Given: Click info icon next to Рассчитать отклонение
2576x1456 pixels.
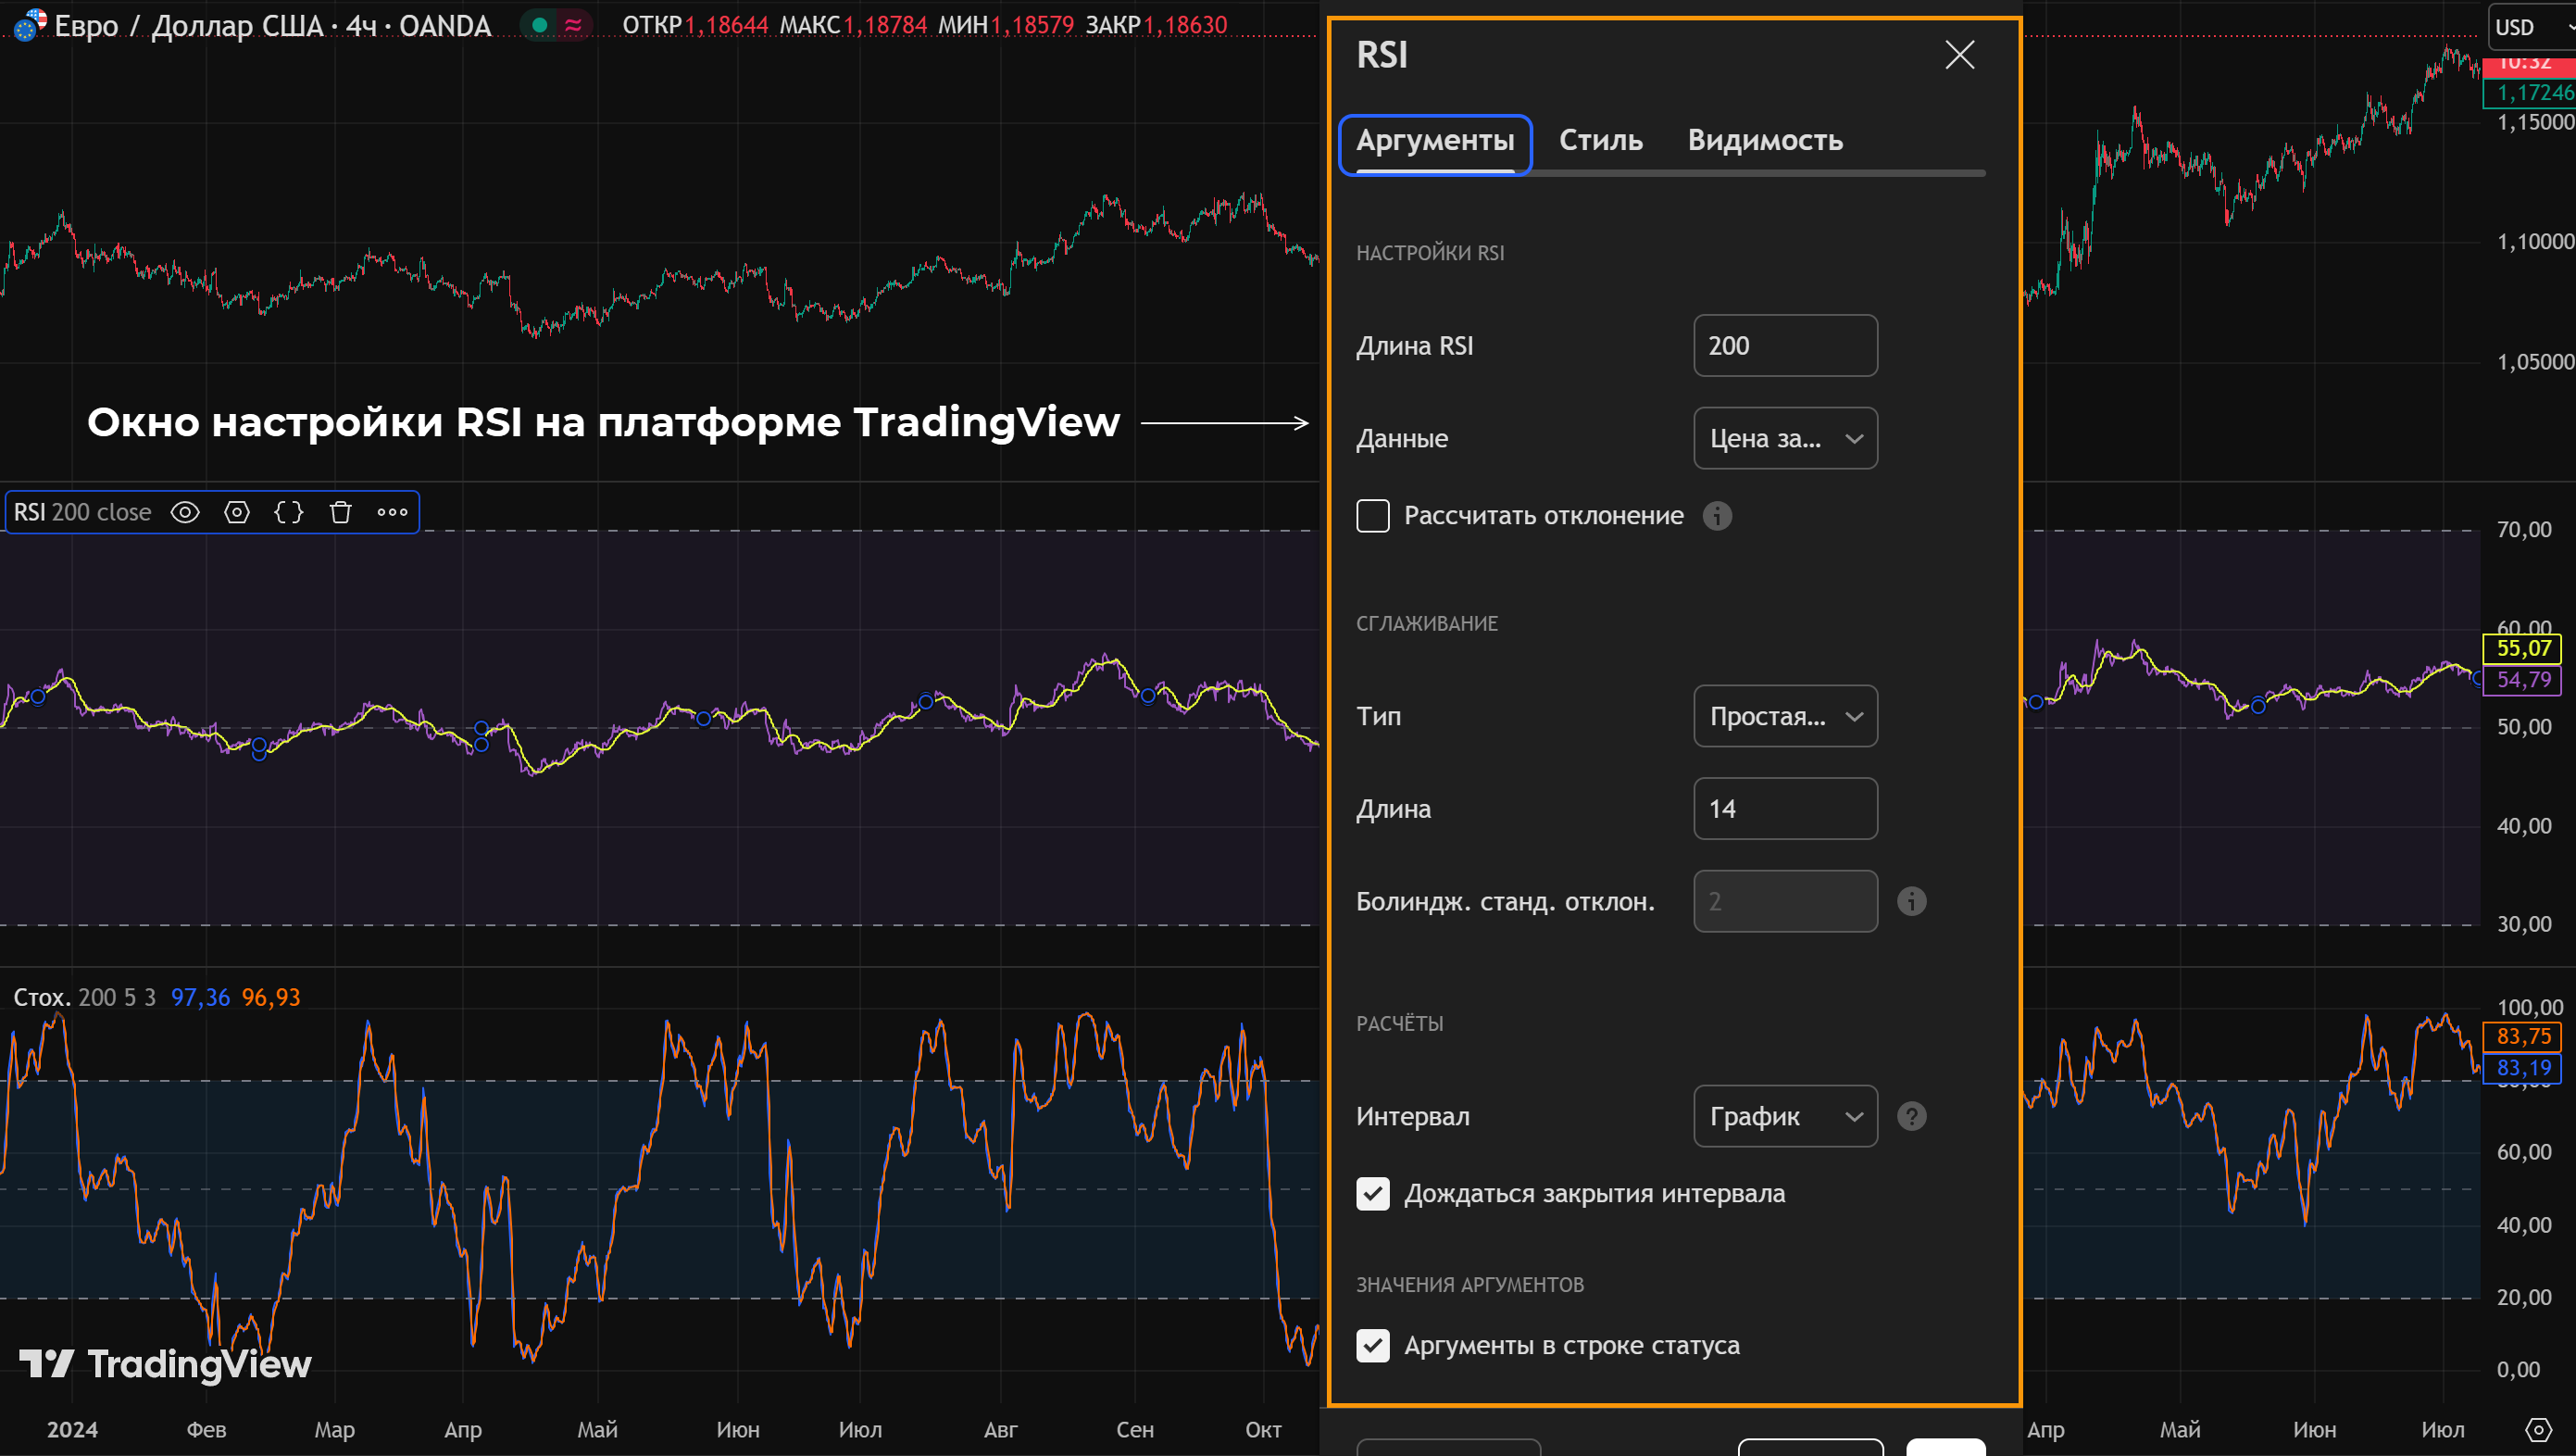Looking at the screenshot, I should [x=1717, y=516].
